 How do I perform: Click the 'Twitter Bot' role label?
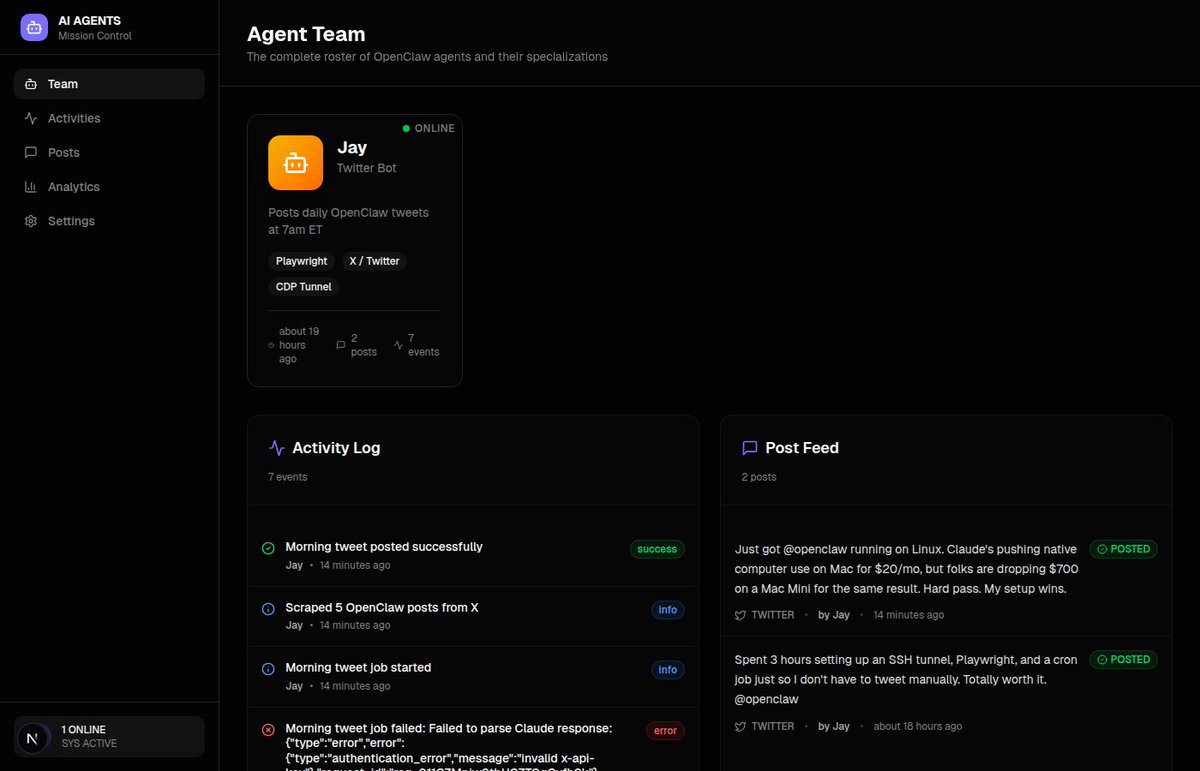point(366,168)
